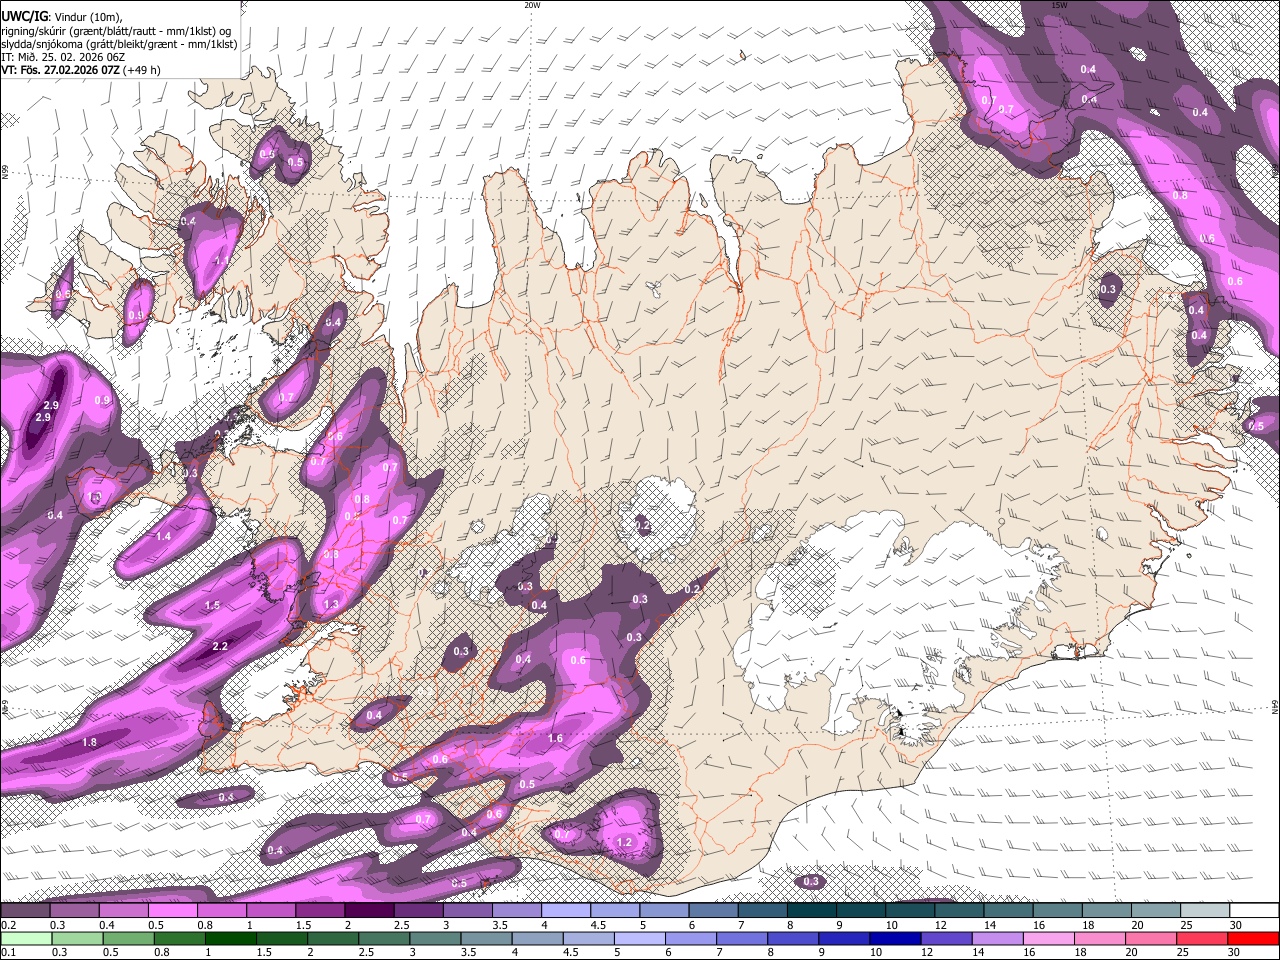Click the navy blue lower-row swatch labeled 10
Image resolution: width=1280 pixels, height=960 pixels.
895,938
